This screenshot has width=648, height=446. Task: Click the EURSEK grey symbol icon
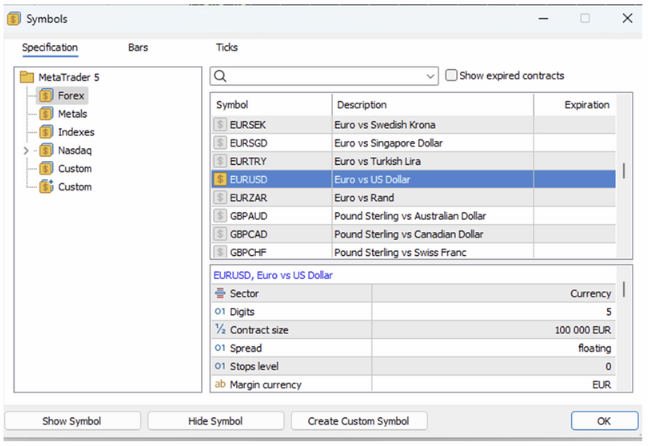(x=221, y=125)
